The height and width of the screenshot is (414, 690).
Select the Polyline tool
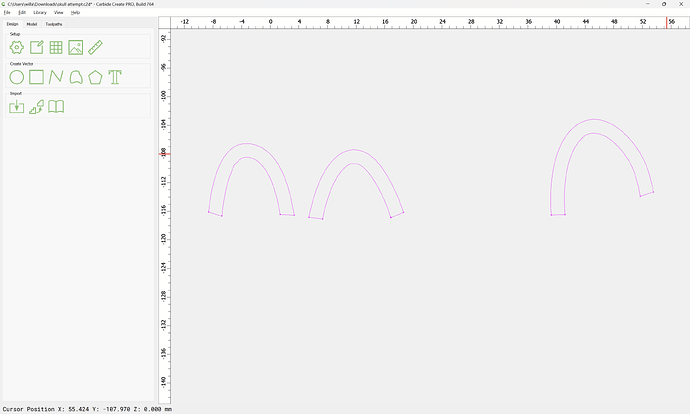point(56,77)
